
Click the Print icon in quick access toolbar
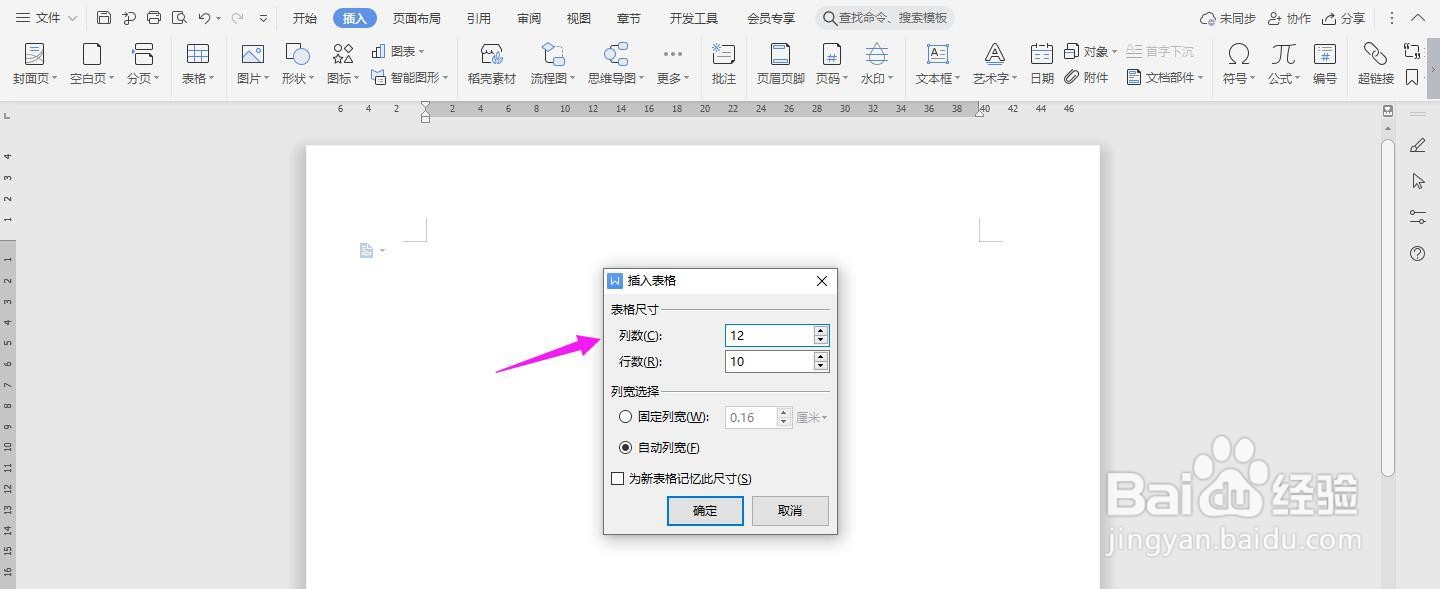click(154, 18)
